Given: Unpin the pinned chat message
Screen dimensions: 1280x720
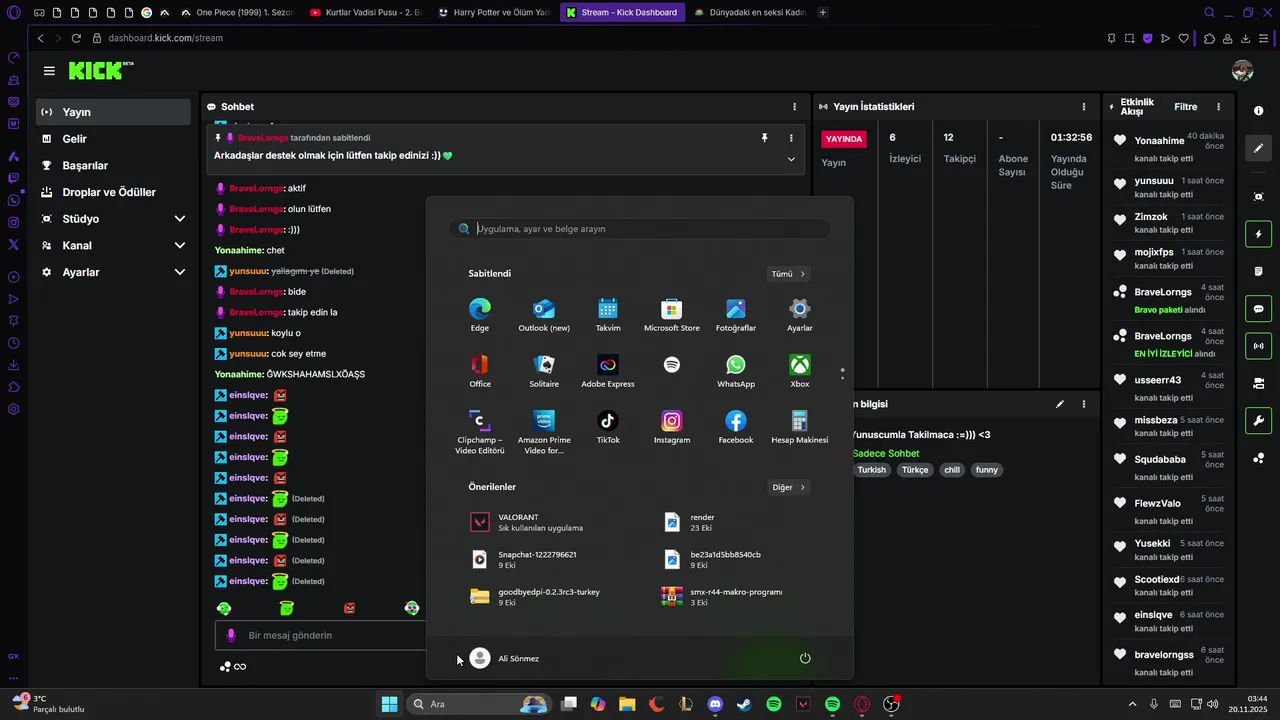Looking at the screenshot, I should tap(764, 138).
